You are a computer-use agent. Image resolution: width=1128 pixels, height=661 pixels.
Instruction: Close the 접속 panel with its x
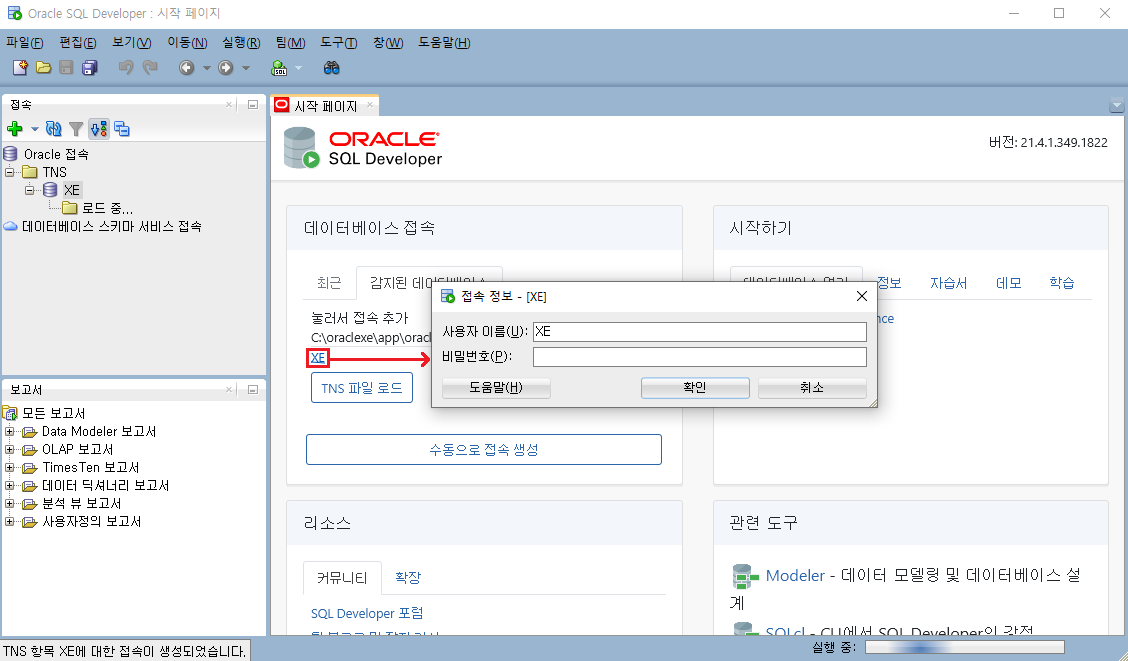(229, 104)
